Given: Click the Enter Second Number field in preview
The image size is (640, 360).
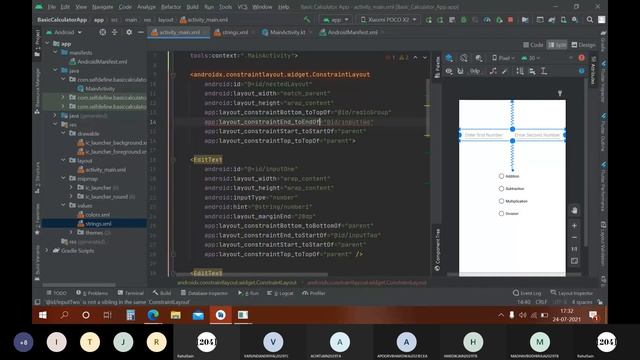Looking at the screenshot, I should click(538, 135).
